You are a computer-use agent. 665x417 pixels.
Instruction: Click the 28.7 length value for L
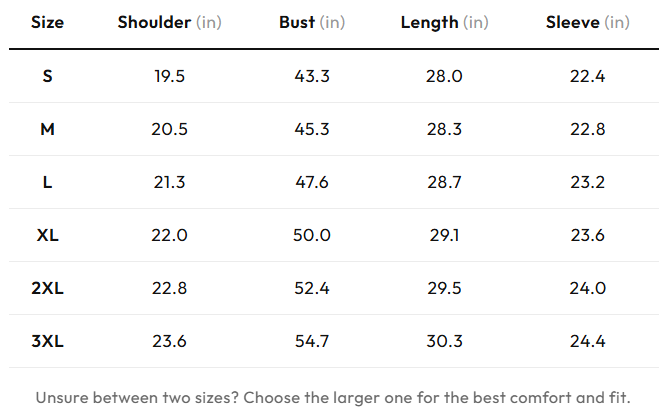pyautogui.click(x=444, y=182)
